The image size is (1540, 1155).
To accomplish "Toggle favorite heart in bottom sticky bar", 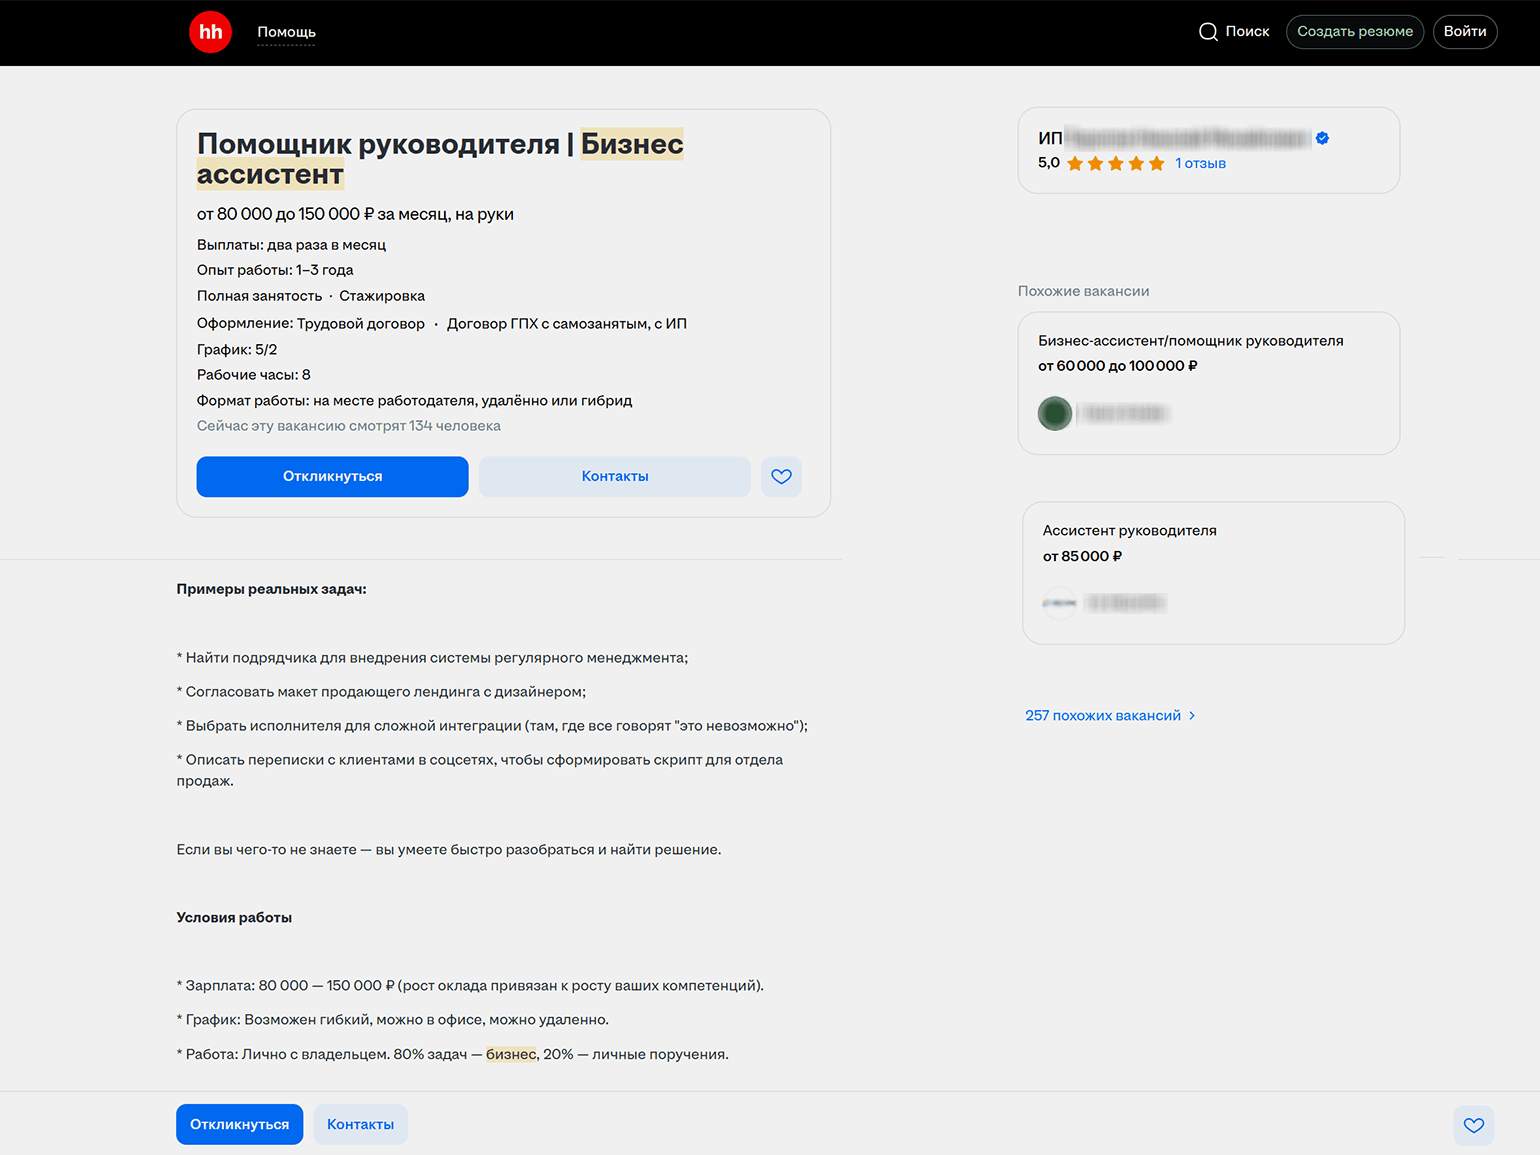I will click(1473, 1125).
